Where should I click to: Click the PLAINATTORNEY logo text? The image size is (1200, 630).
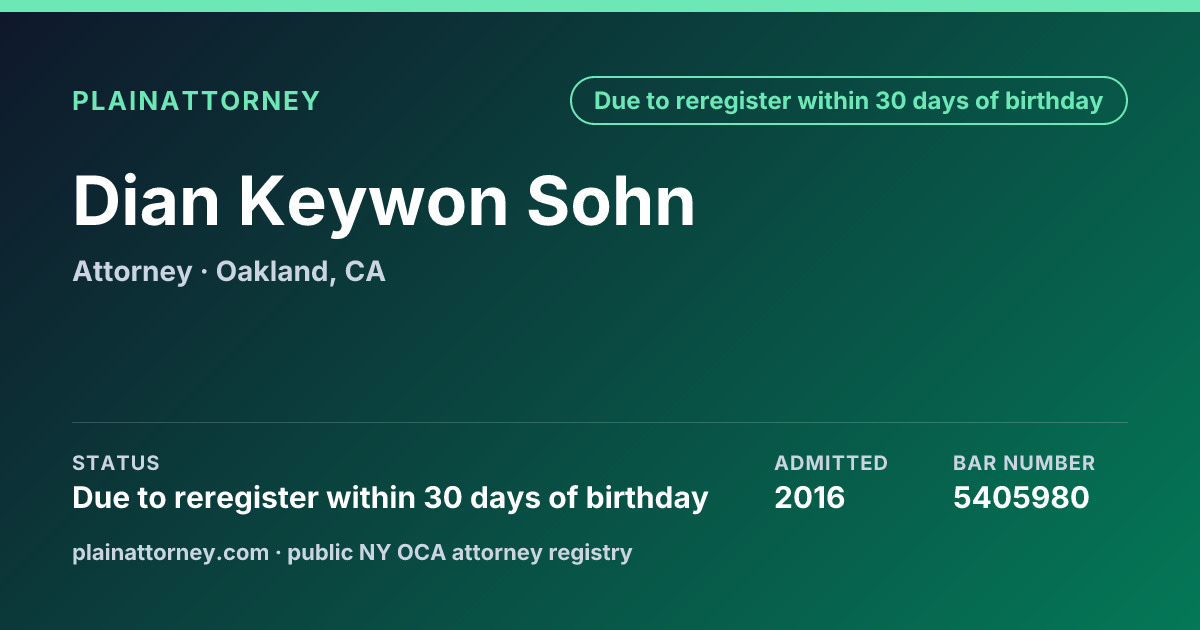point(196,101)
